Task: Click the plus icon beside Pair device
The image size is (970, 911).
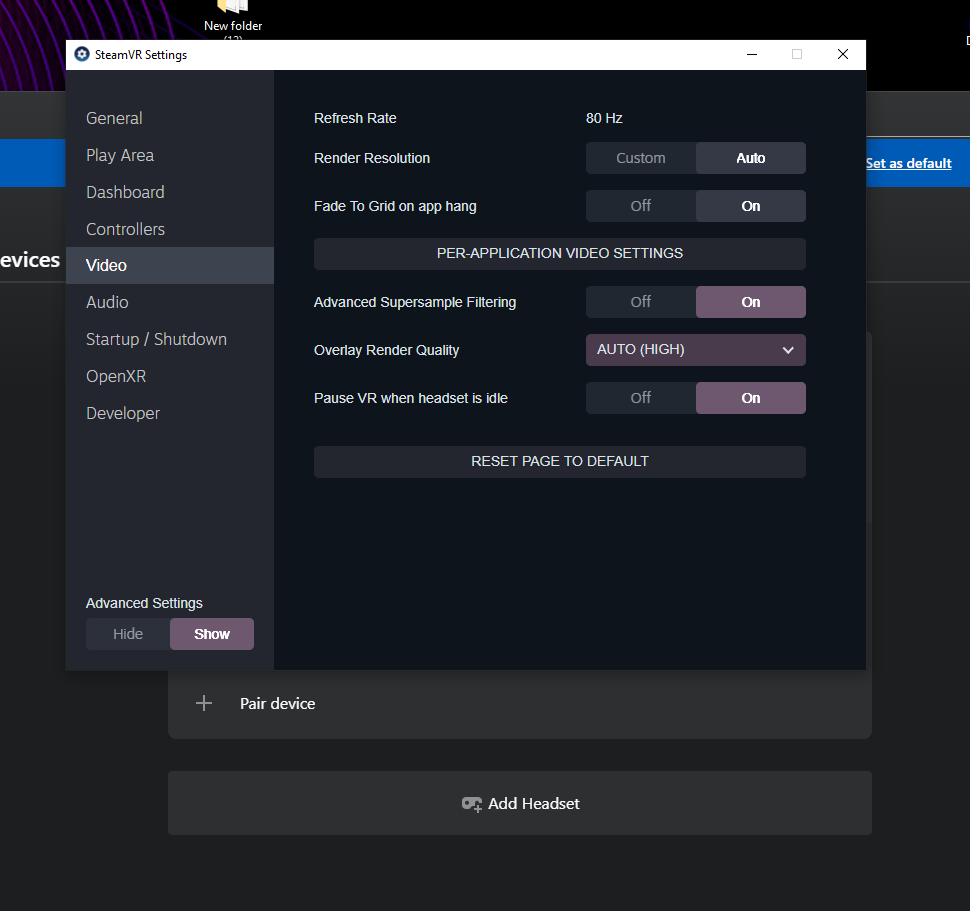Action: (204, 703)
